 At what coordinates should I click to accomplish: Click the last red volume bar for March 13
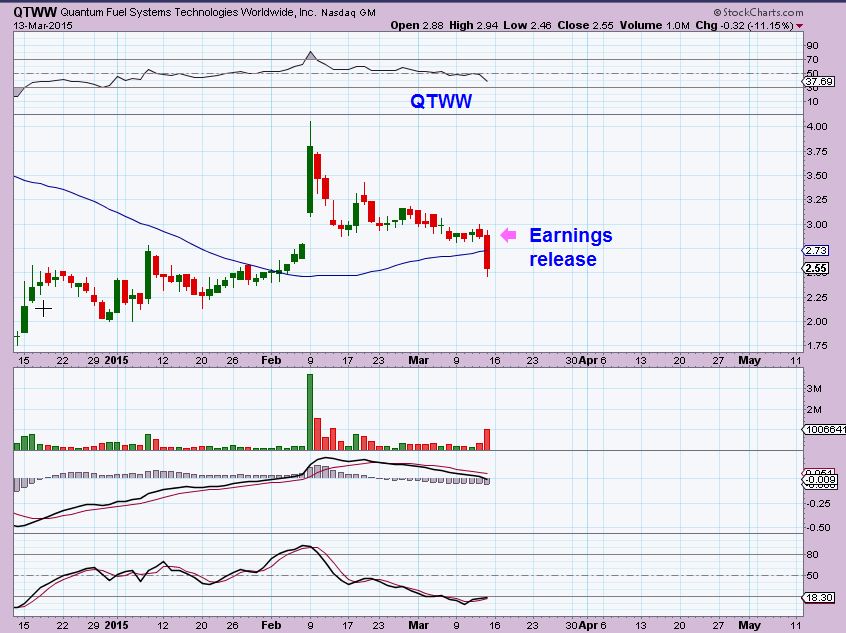point(487,439)
